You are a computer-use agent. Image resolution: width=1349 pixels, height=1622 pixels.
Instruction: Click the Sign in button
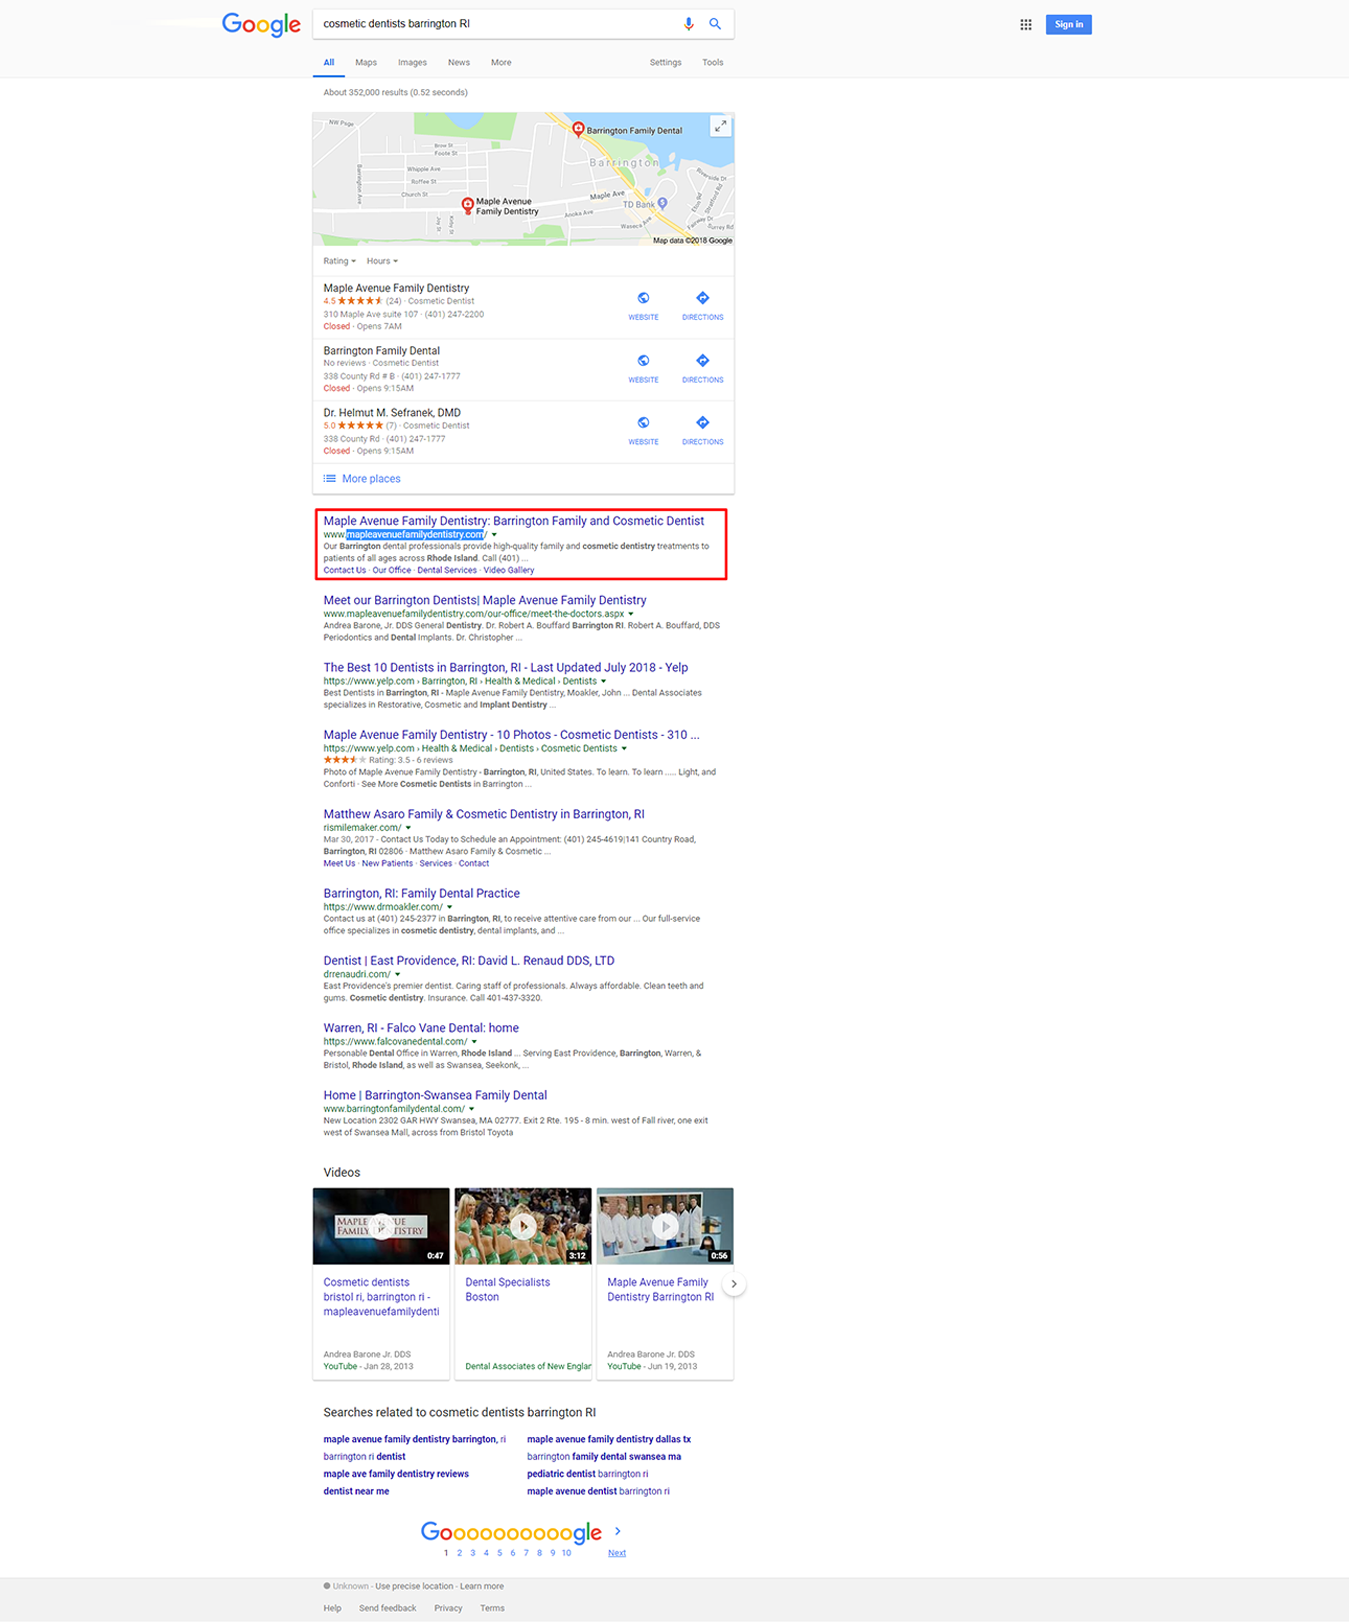pos(1068,25)
